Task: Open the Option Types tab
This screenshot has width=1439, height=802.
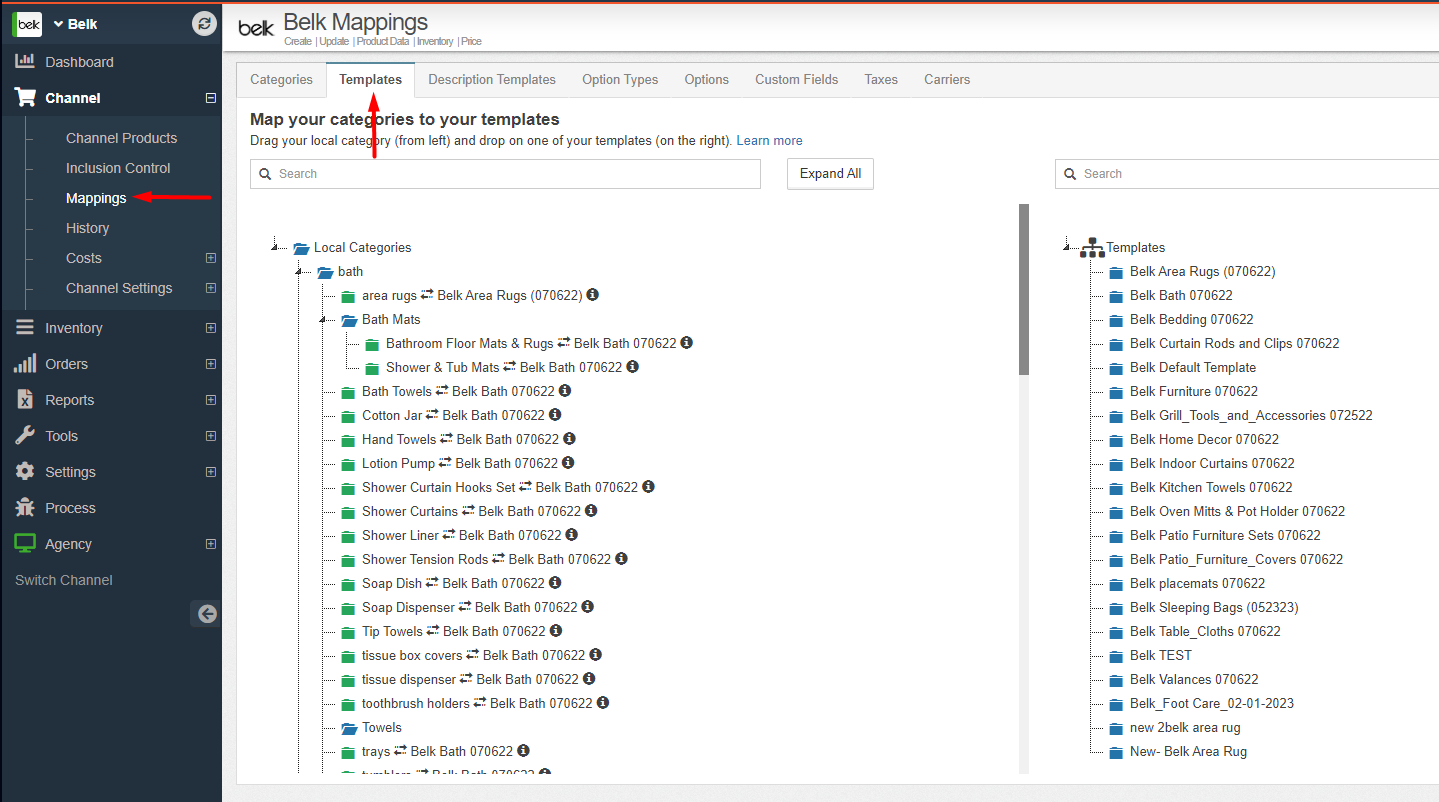Action: coord(620,80)
